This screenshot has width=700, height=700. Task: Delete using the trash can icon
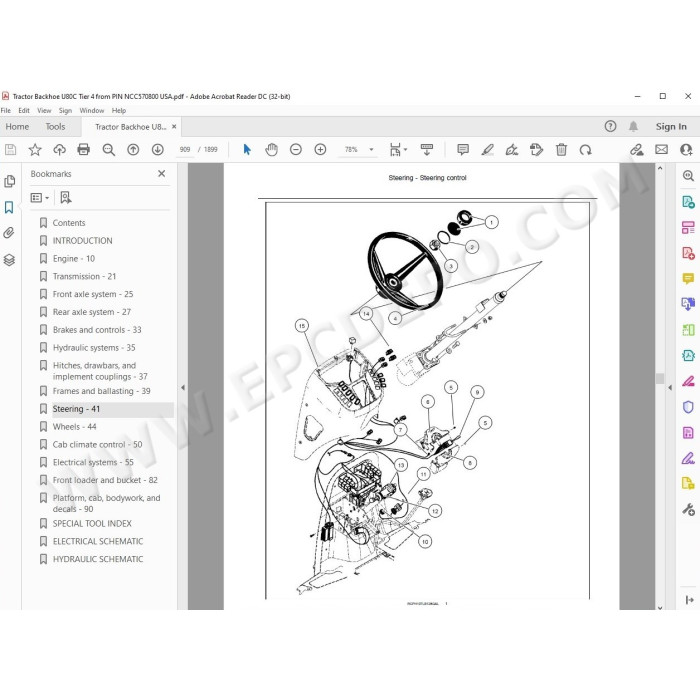click(x=561, y=150)
